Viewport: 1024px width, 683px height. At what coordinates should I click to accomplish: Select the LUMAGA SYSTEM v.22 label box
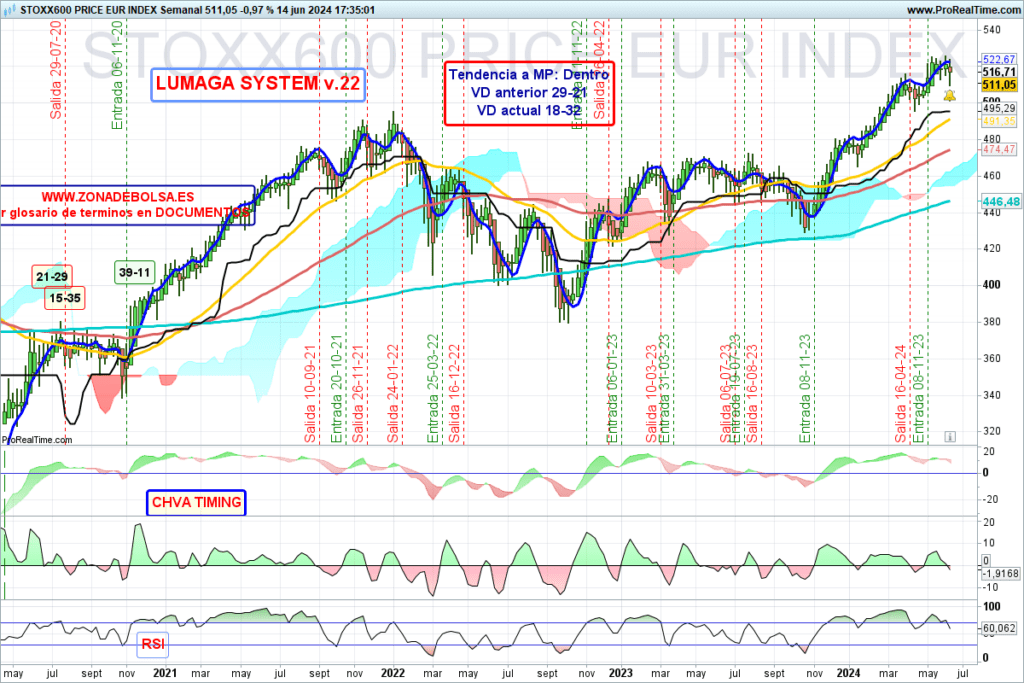pyautogui.click(x=258, y=84)
